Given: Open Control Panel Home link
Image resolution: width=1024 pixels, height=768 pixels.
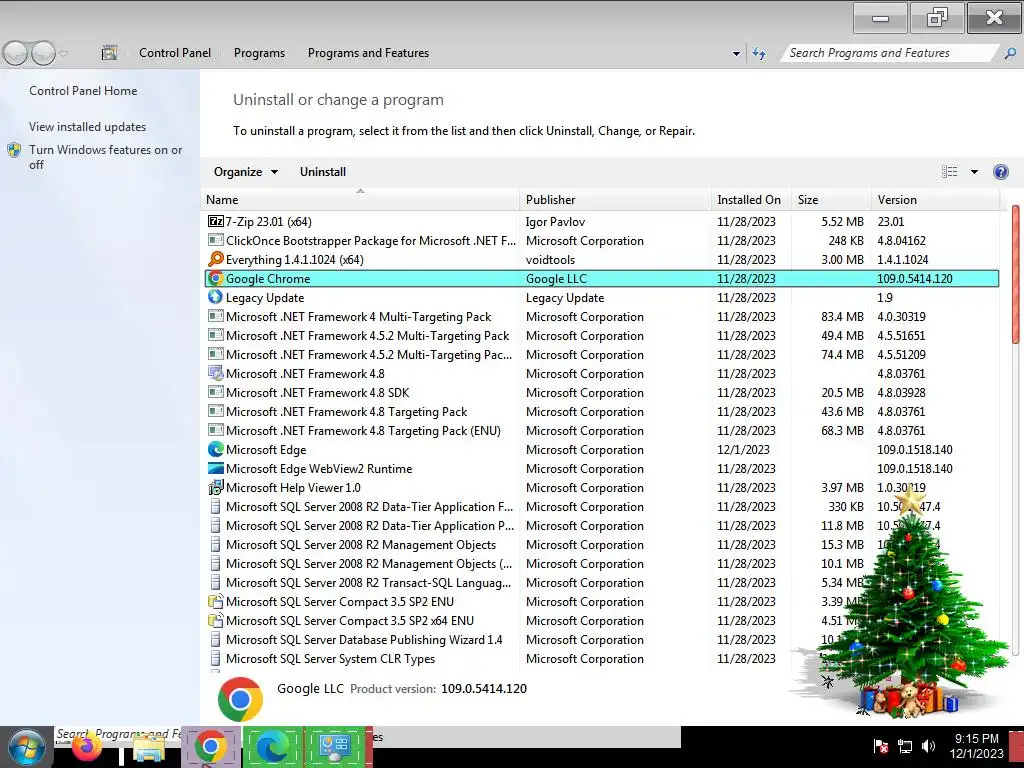Looking at the screenshot, I should coord(83,91).
